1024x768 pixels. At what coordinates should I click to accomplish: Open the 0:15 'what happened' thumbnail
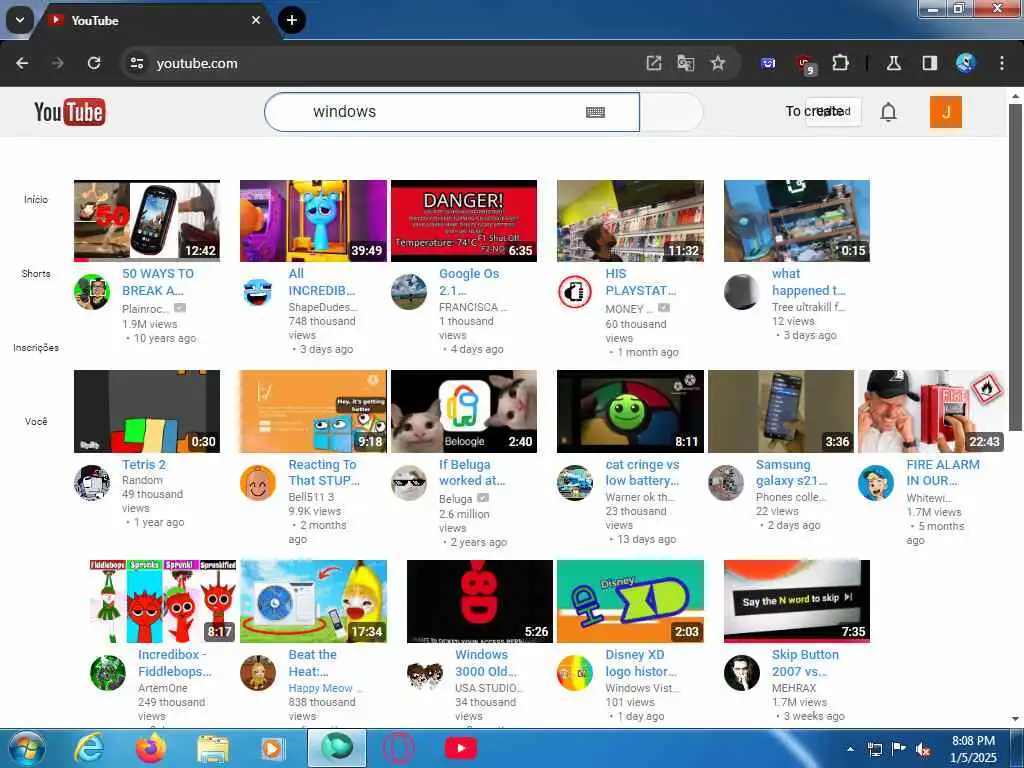pyautogui.click(x=797, y=221)
